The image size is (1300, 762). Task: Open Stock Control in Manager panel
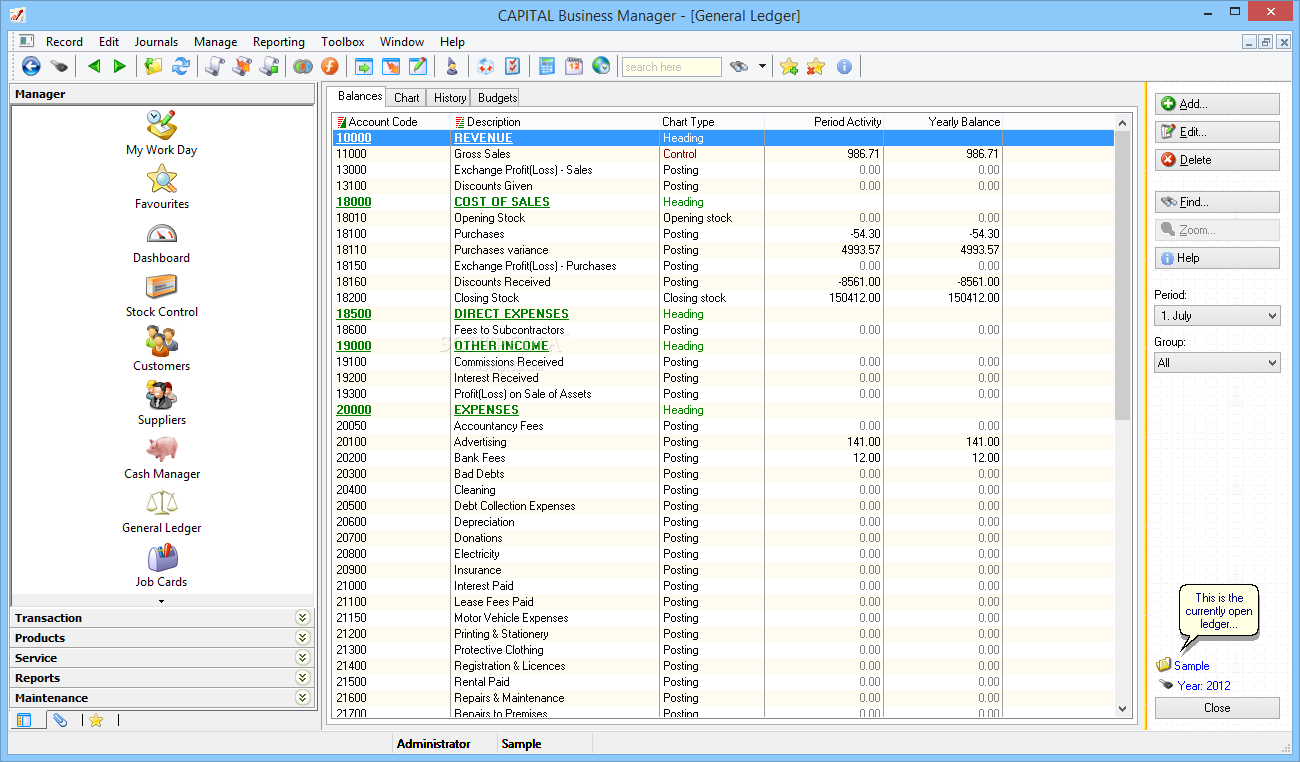coord(161,295)
